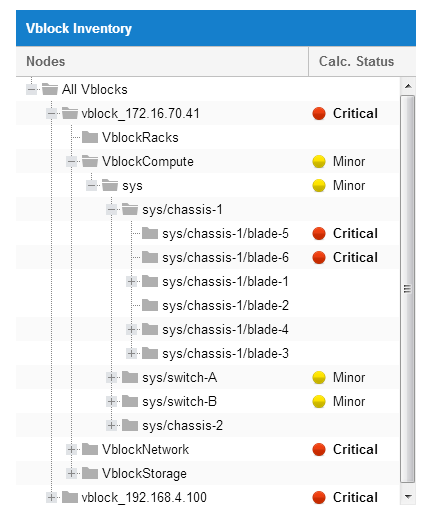
Task: Click folder icon of sys/chassis-1/blade-5
Action: (150, 233)
